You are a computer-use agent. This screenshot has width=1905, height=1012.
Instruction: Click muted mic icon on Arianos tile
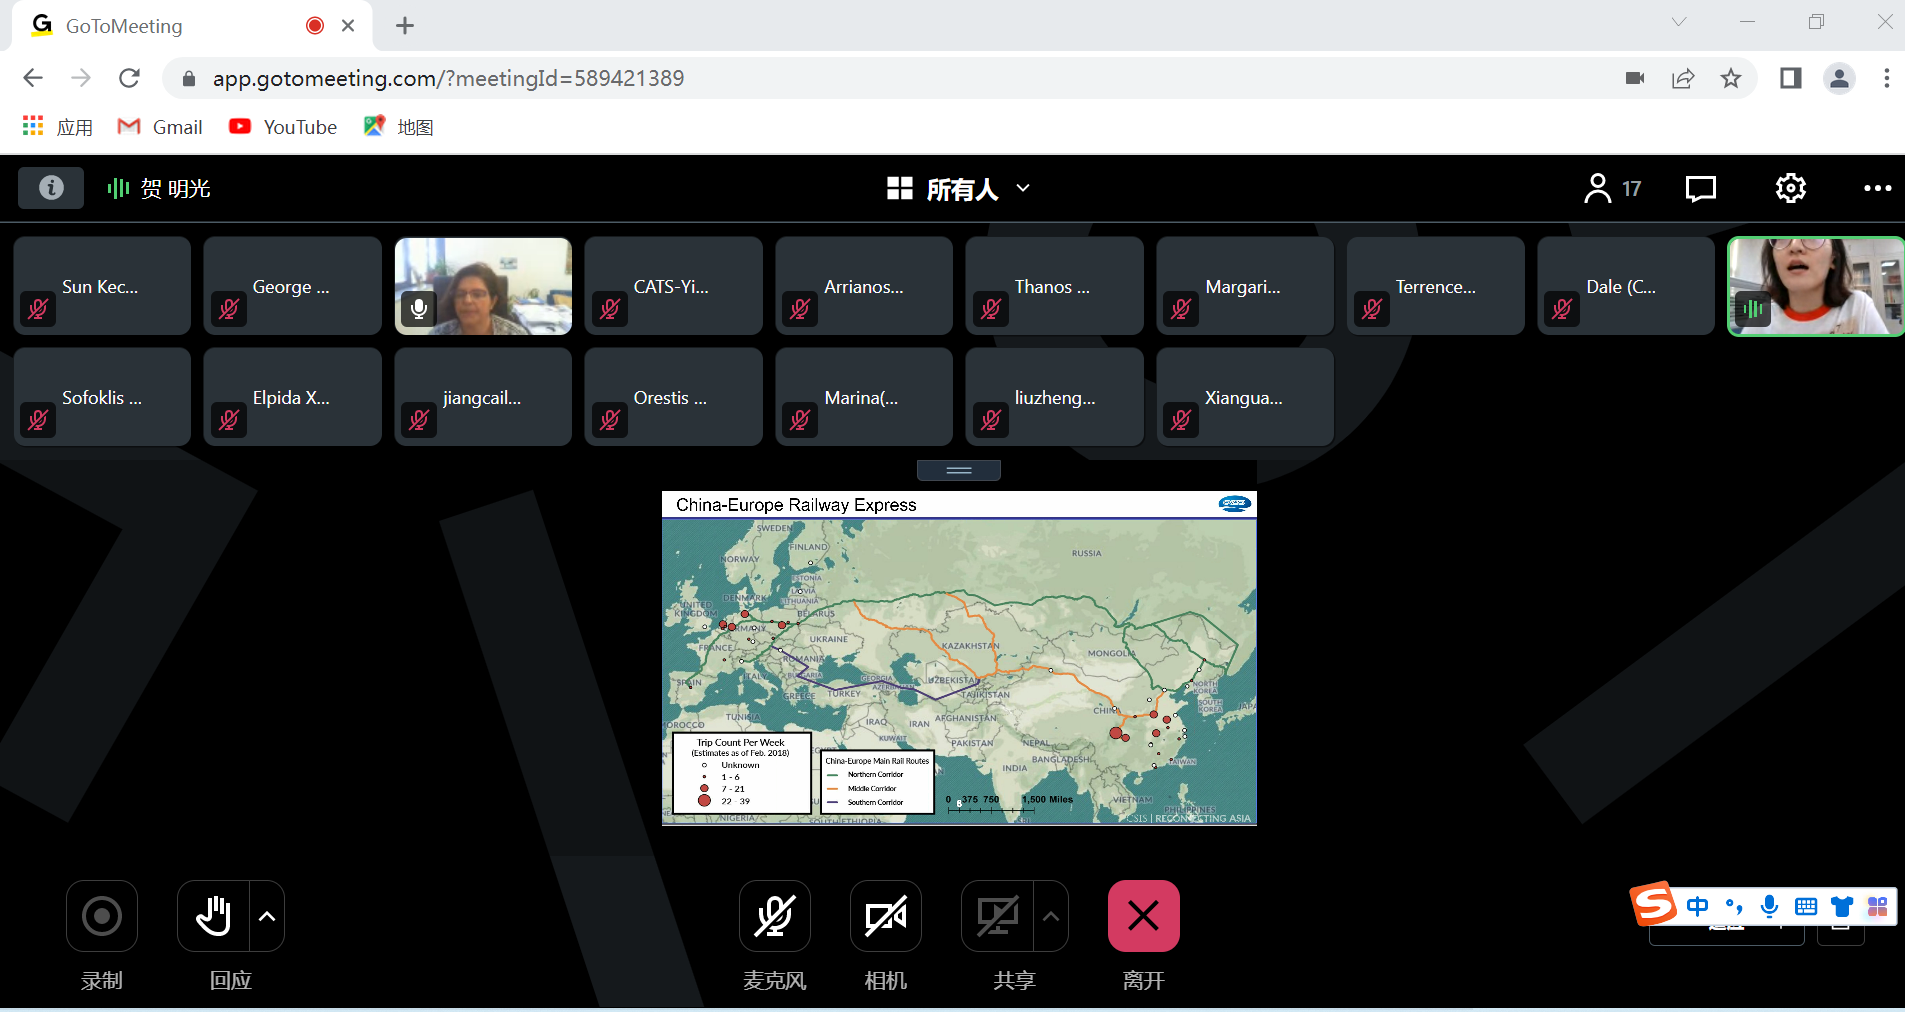tap(800, 309)
